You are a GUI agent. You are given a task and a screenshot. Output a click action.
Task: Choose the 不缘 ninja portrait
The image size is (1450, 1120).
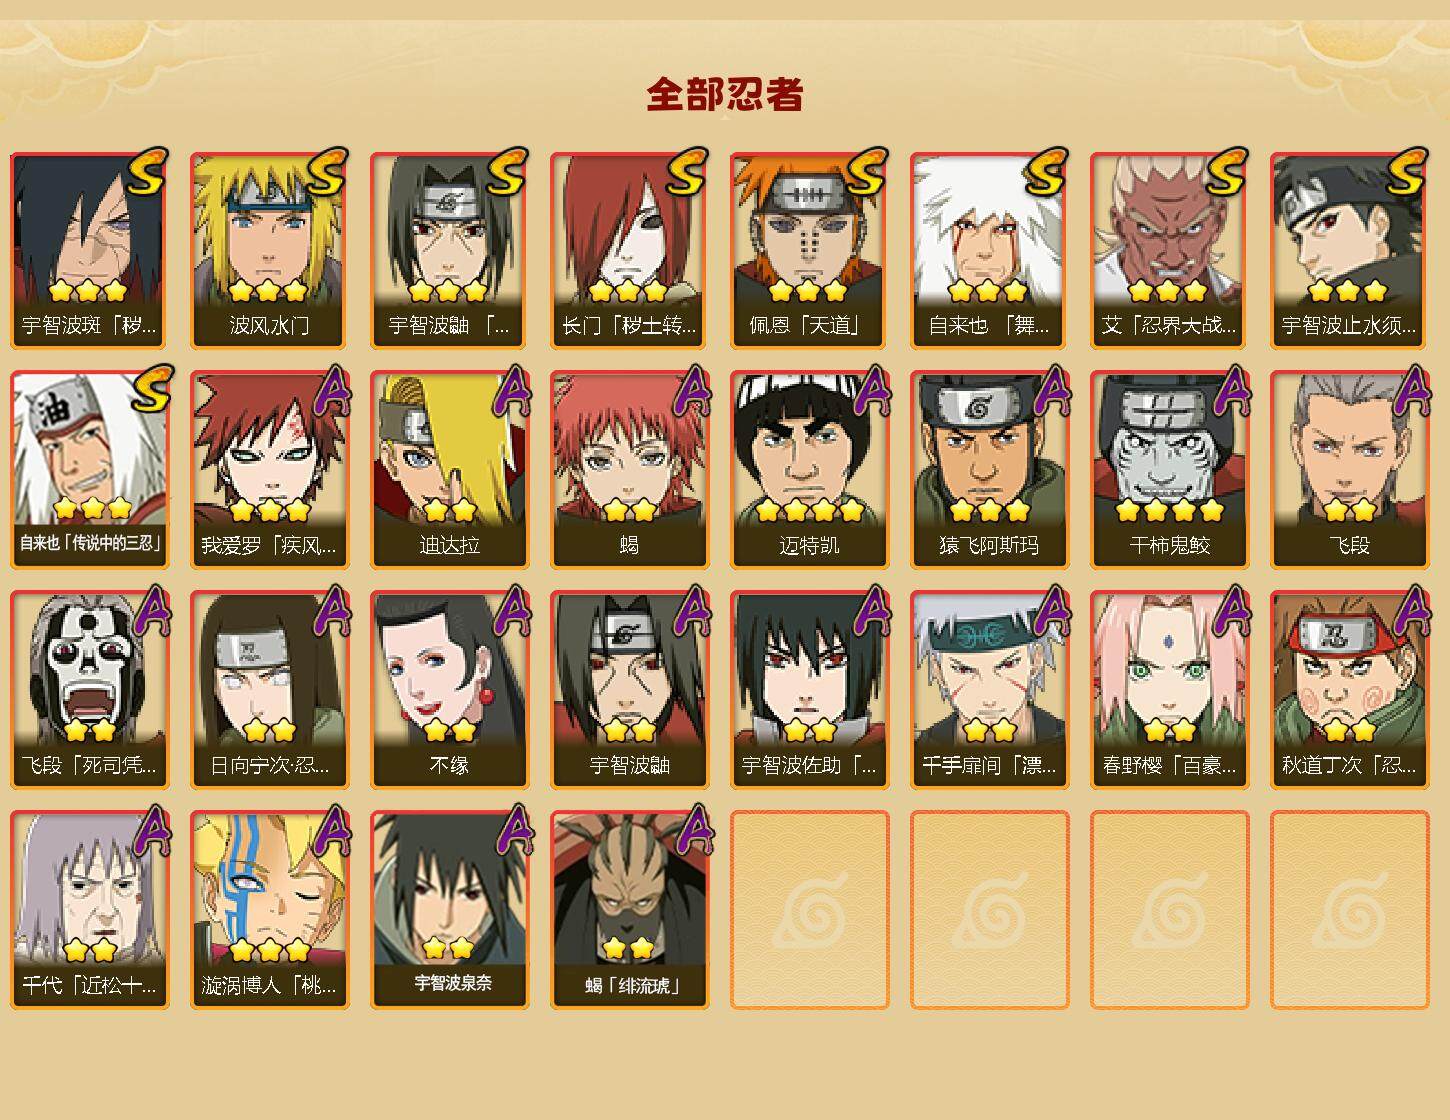point(450,690)
